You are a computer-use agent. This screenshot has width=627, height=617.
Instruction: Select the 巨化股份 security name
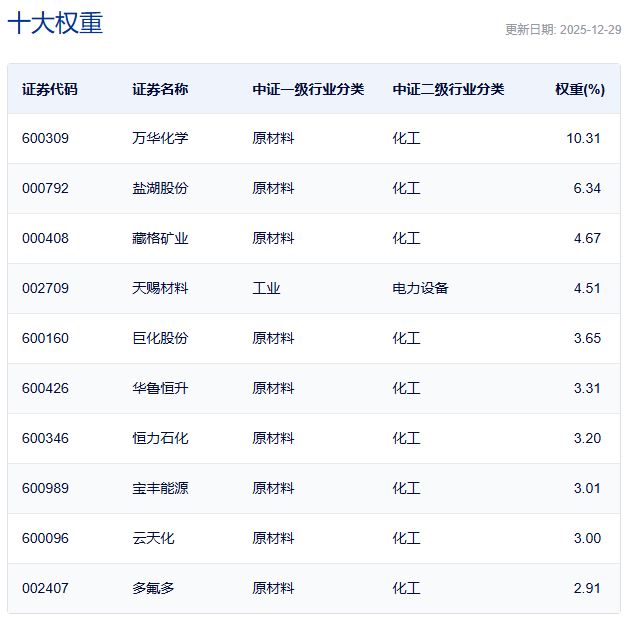pos(159,338)
